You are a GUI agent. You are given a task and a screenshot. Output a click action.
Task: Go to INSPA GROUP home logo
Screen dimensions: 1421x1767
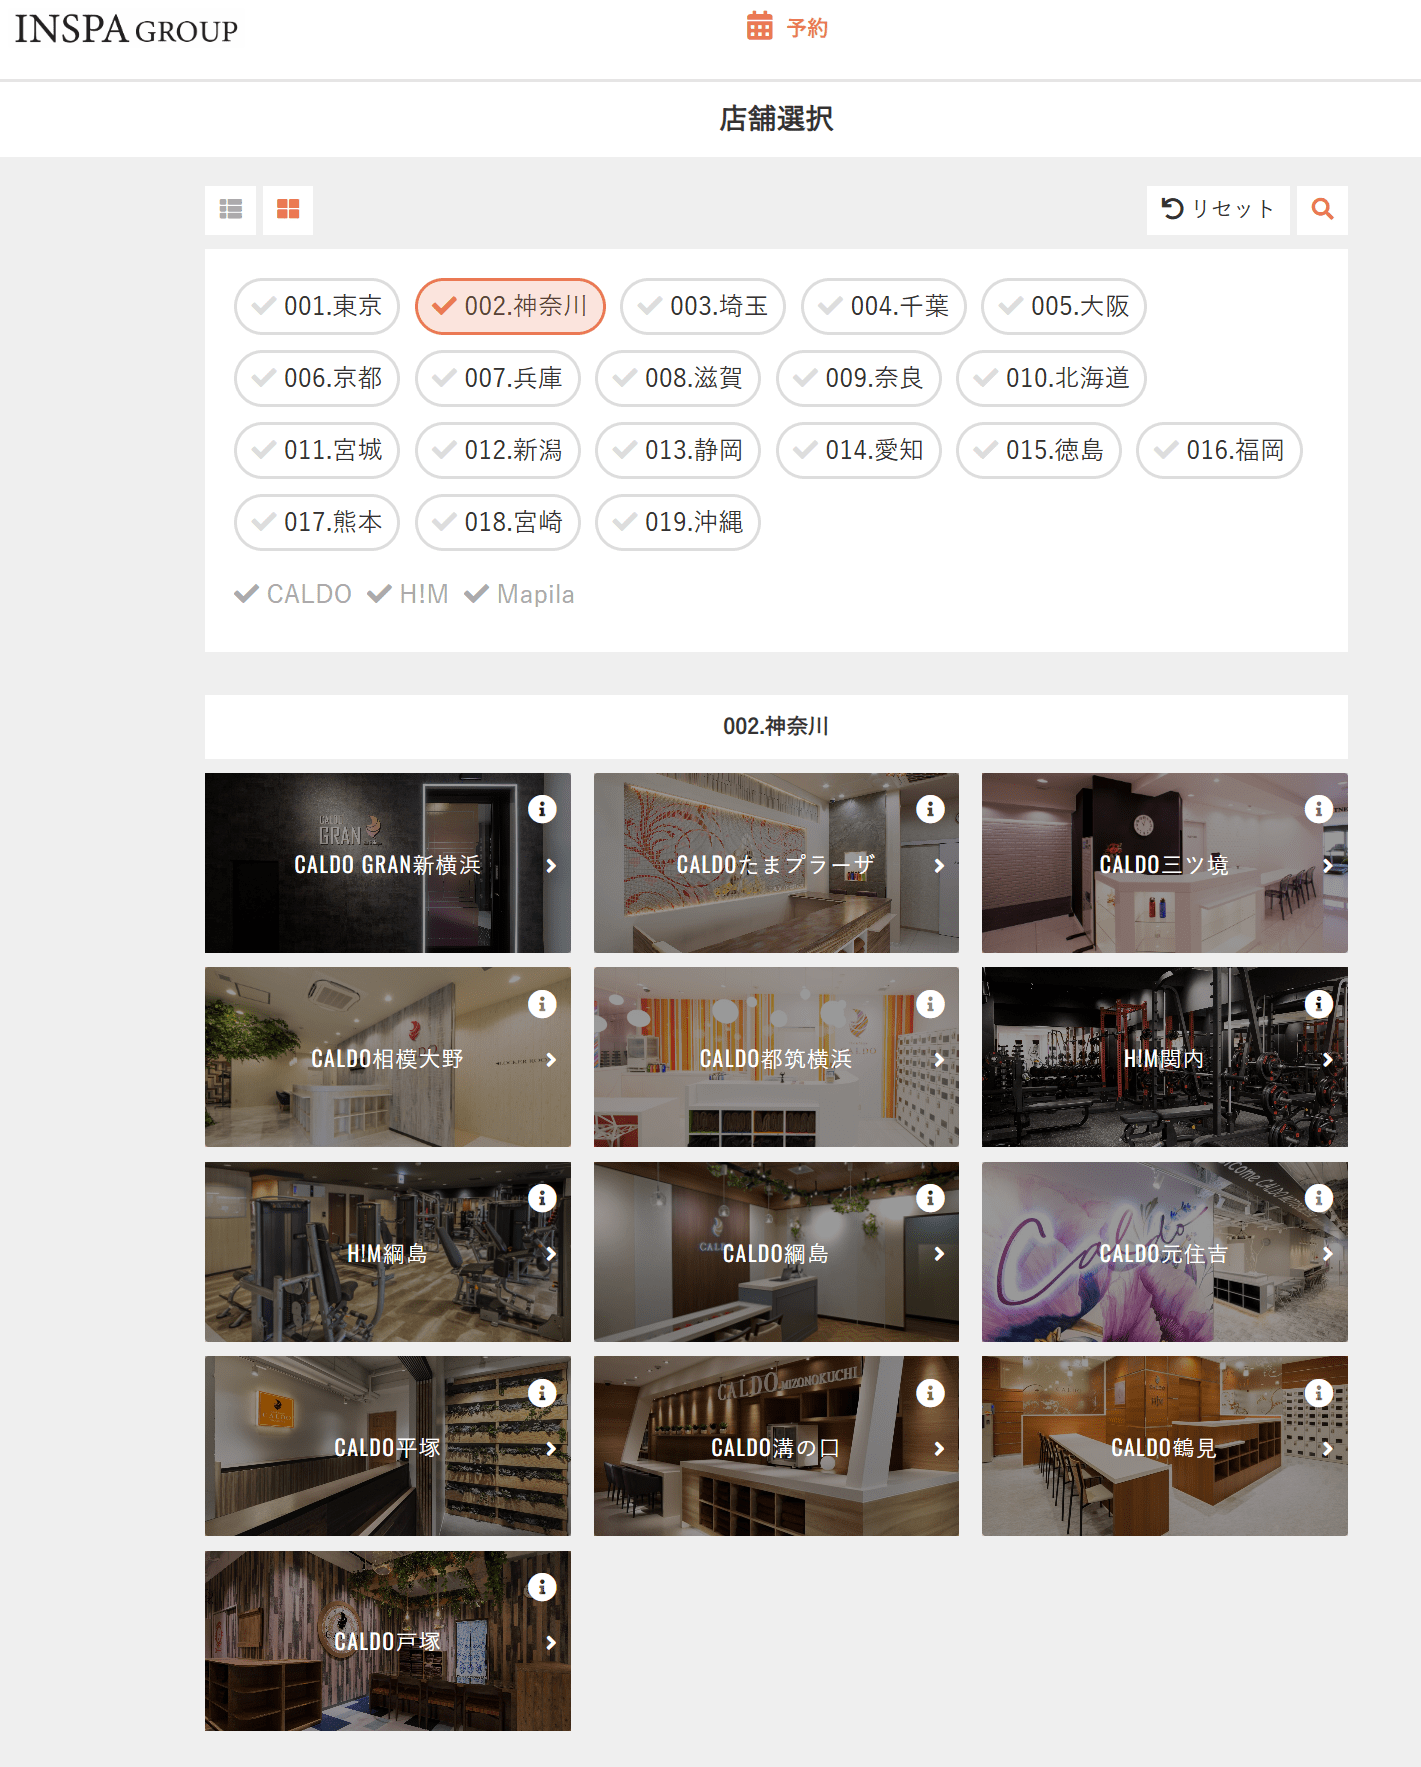126,29
